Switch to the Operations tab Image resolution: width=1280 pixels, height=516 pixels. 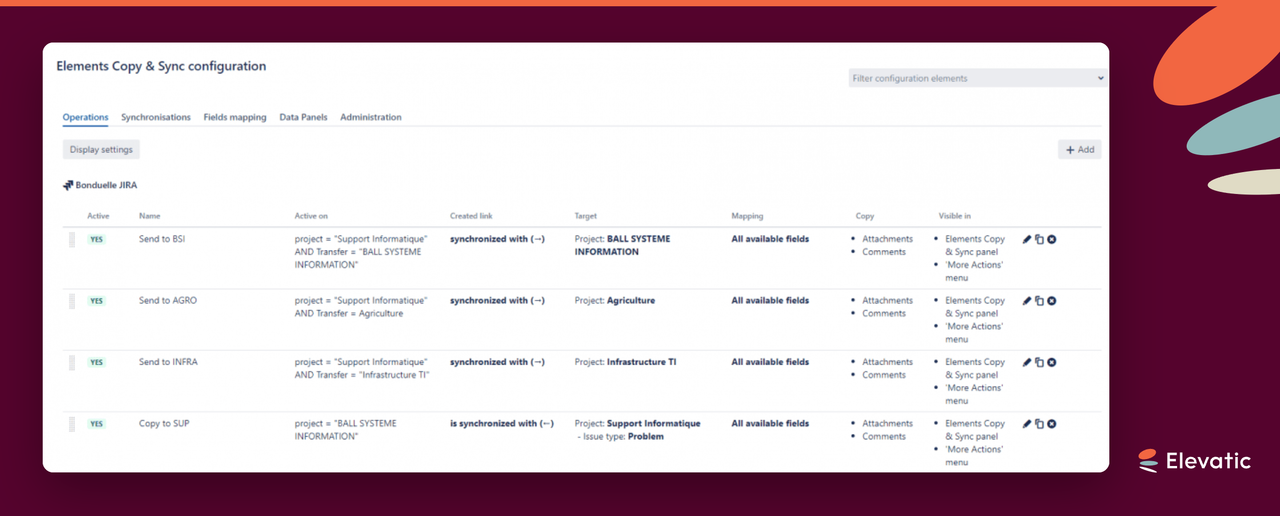point(85,117)
